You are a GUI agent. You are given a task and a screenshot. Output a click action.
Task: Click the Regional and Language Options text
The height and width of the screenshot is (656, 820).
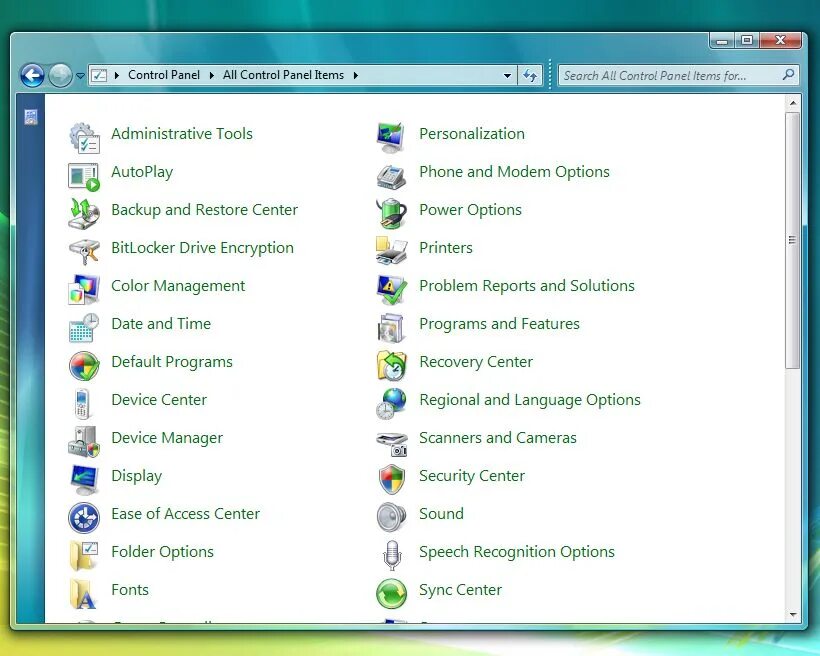530,400
